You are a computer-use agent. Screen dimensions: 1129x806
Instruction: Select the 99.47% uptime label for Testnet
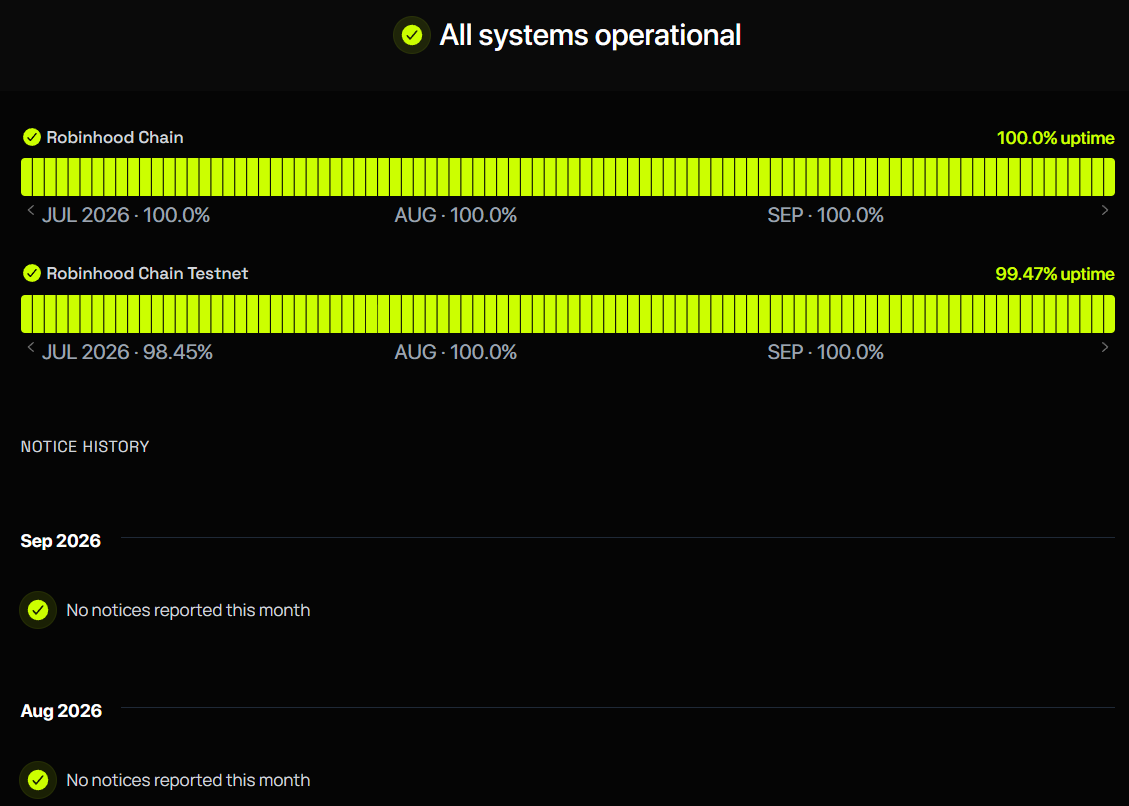(1055, 274)
